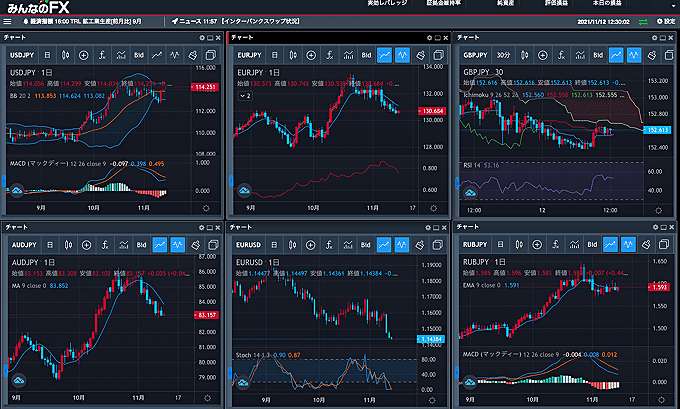The image size is (680, 409).
Task: Open the 設定 settings menu
Action: (x=667, y=21)
